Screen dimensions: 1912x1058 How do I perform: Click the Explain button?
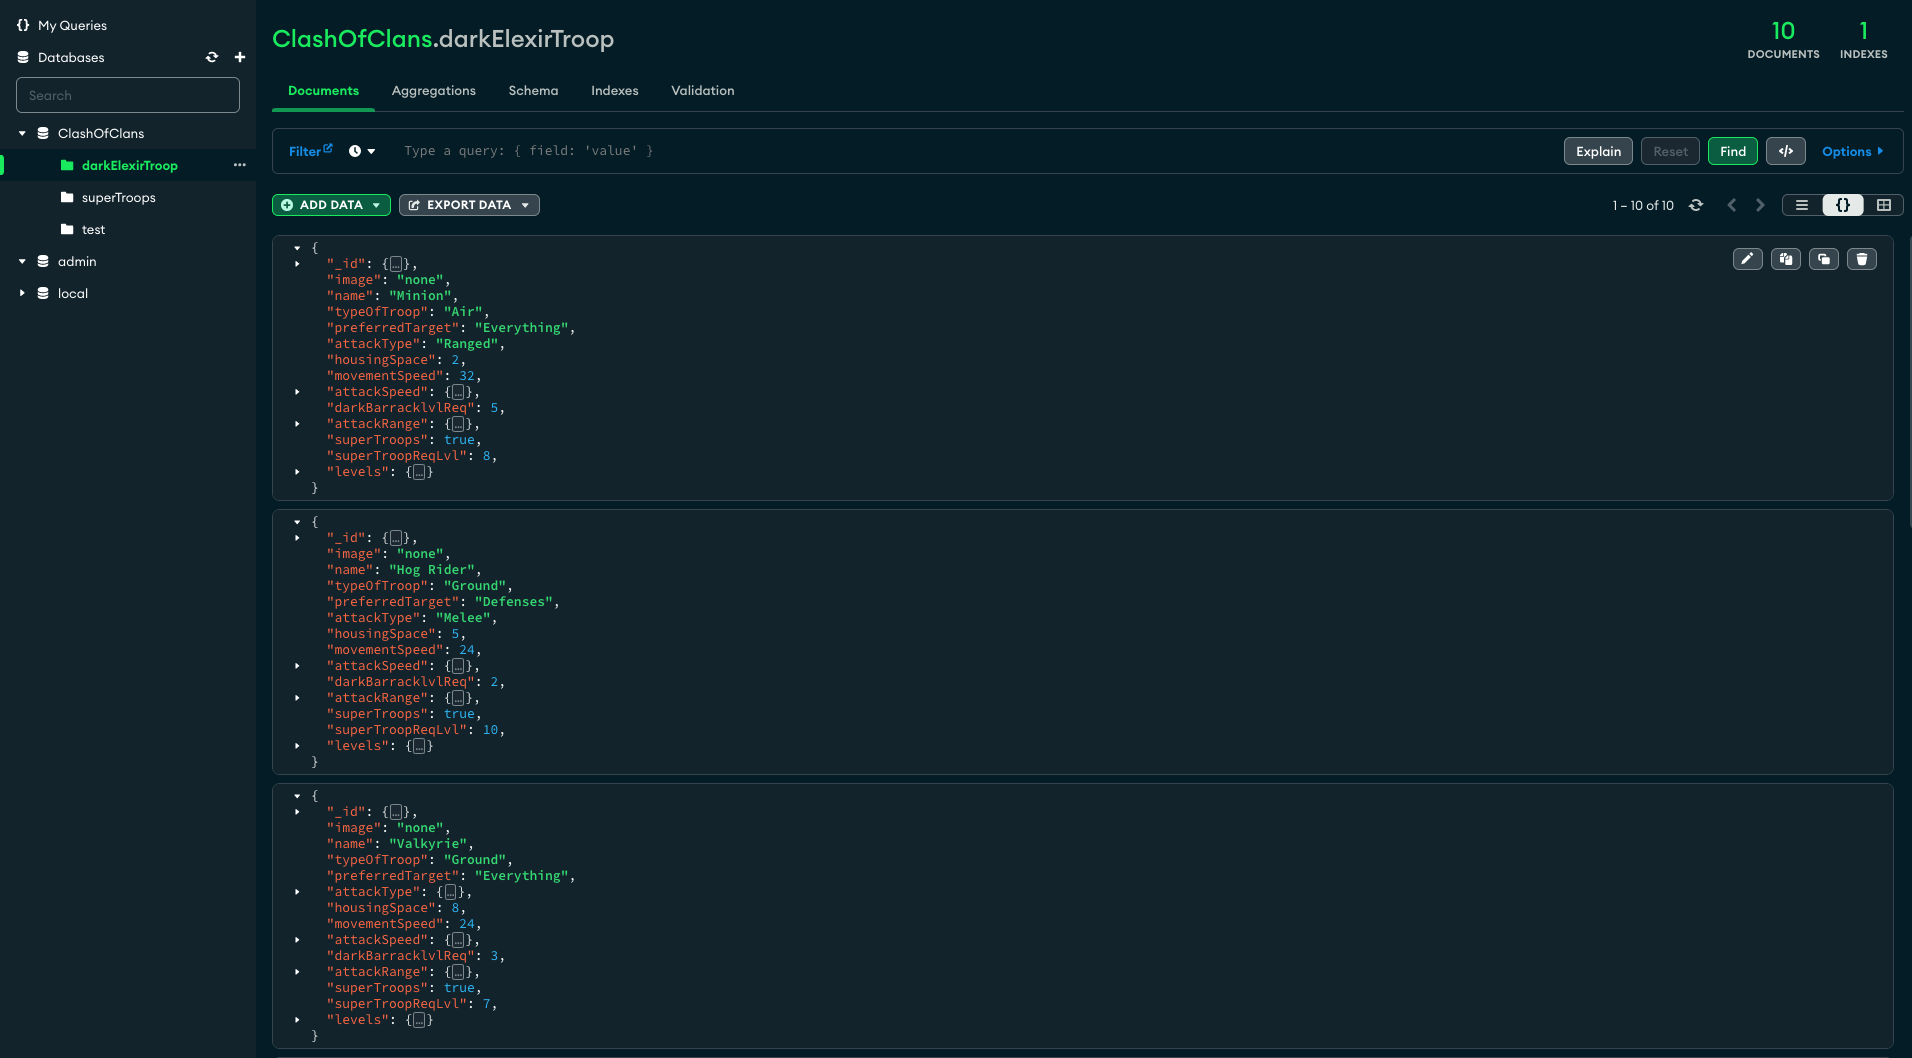(1598, 151)
